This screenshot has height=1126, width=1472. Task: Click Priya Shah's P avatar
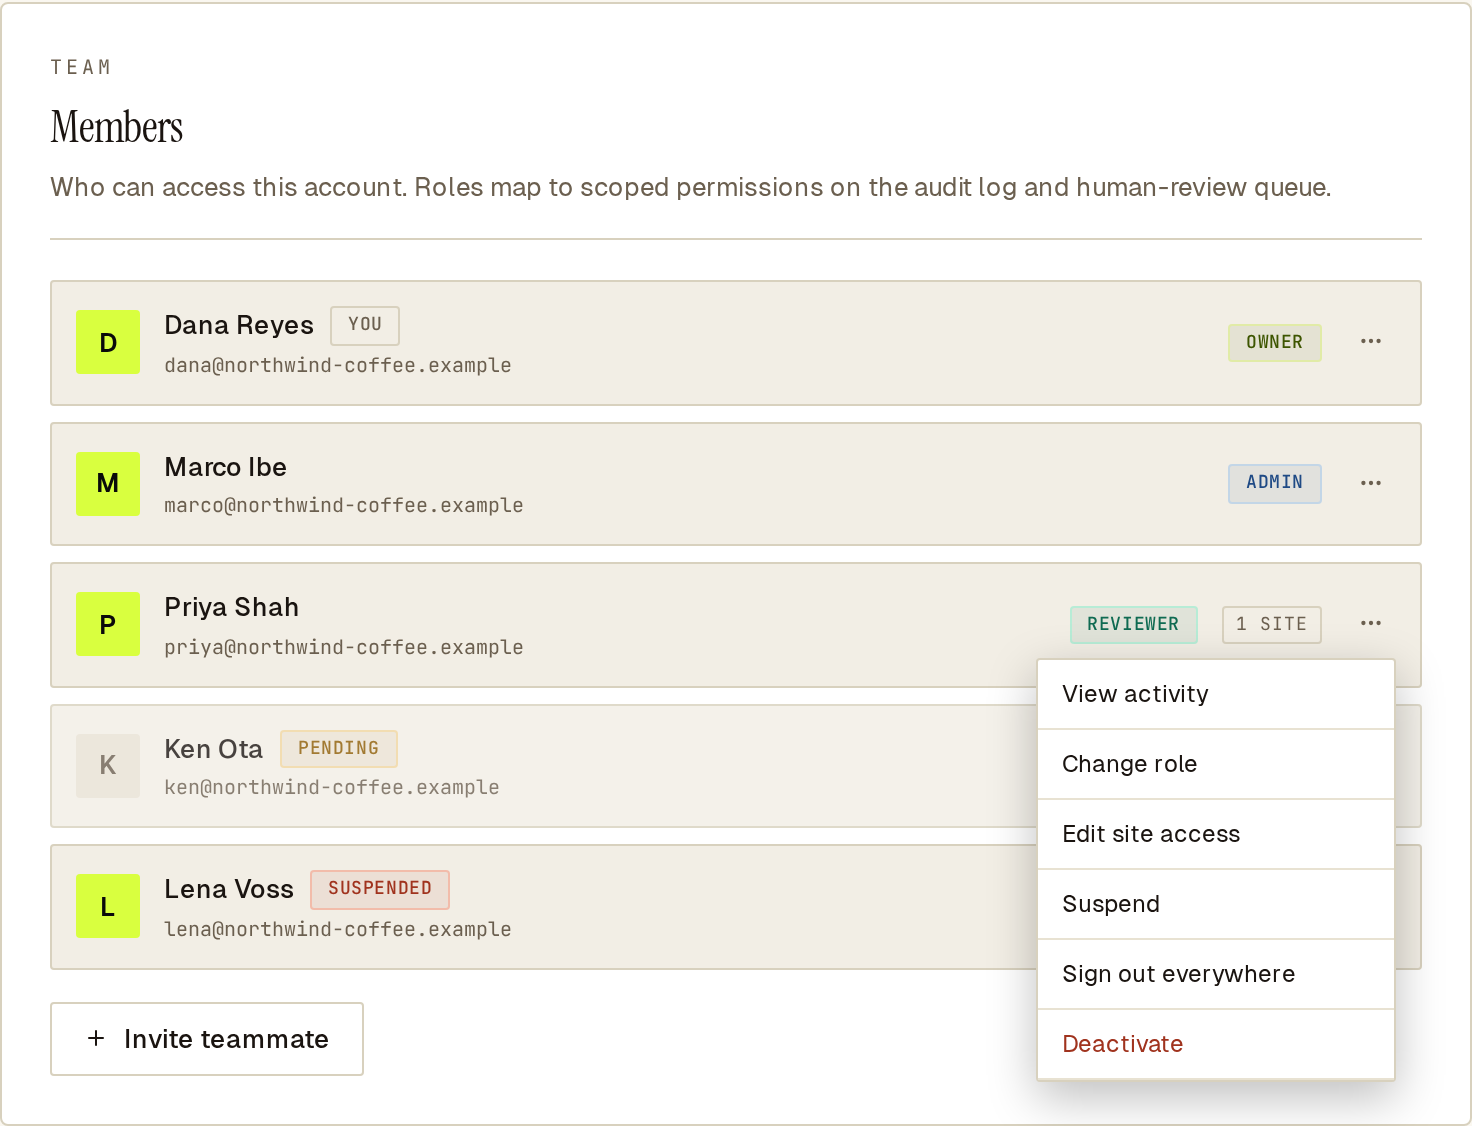click(108, 624)
